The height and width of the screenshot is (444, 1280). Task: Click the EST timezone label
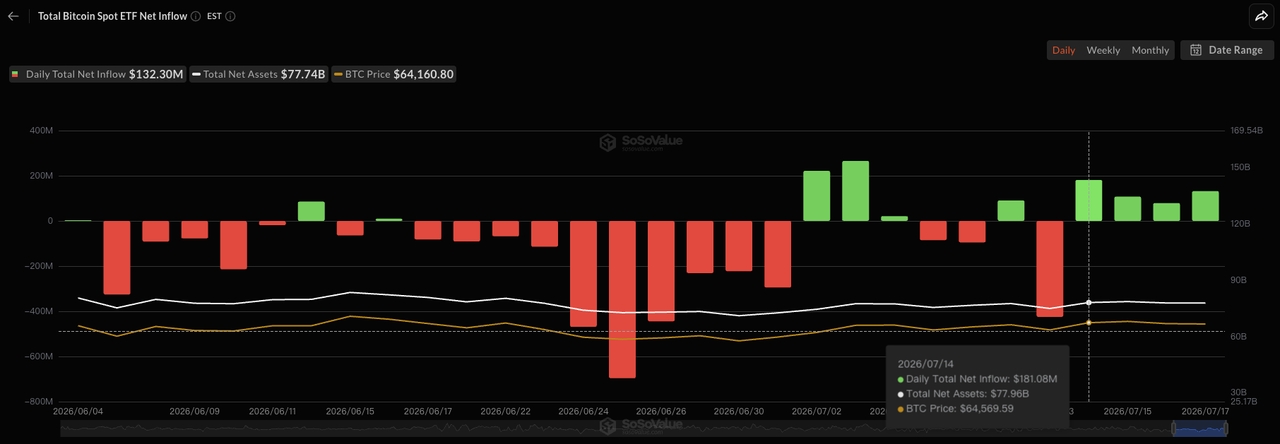pos(214,17)
